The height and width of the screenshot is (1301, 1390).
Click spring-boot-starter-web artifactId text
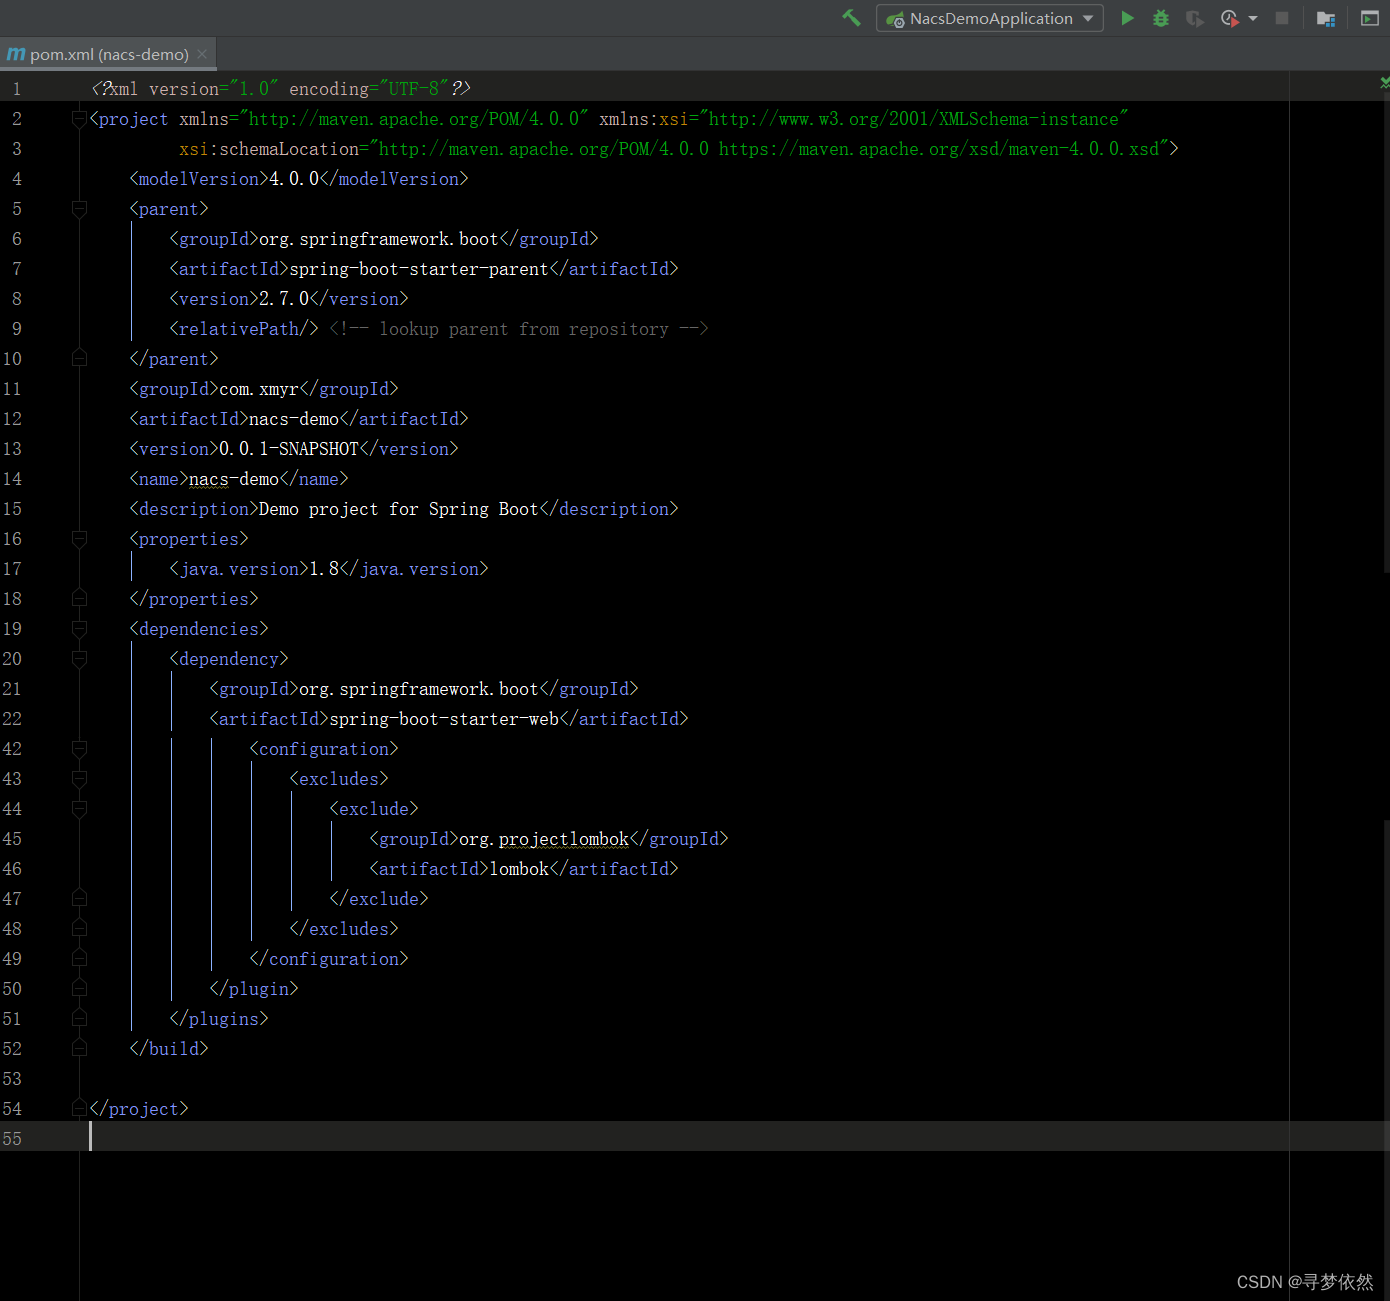[x=444, y=719]
